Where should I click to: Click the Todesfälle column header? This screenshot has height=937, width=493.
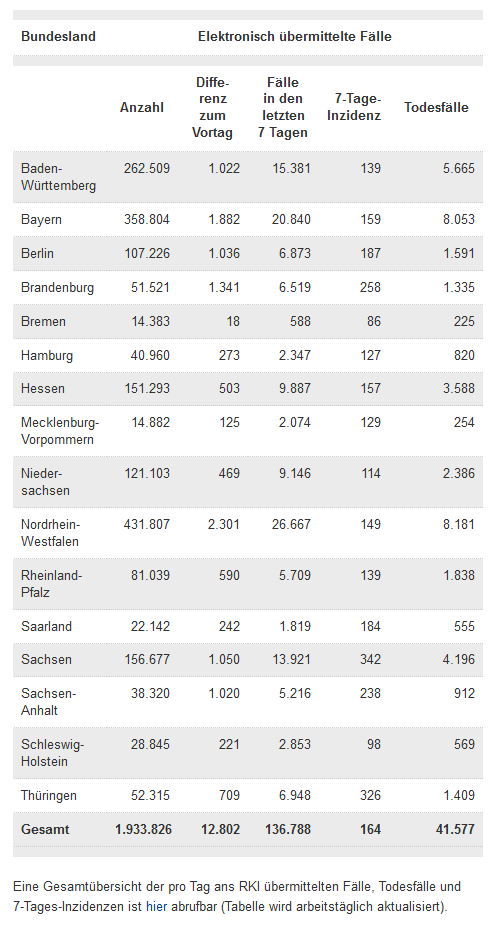pos(436,108)
